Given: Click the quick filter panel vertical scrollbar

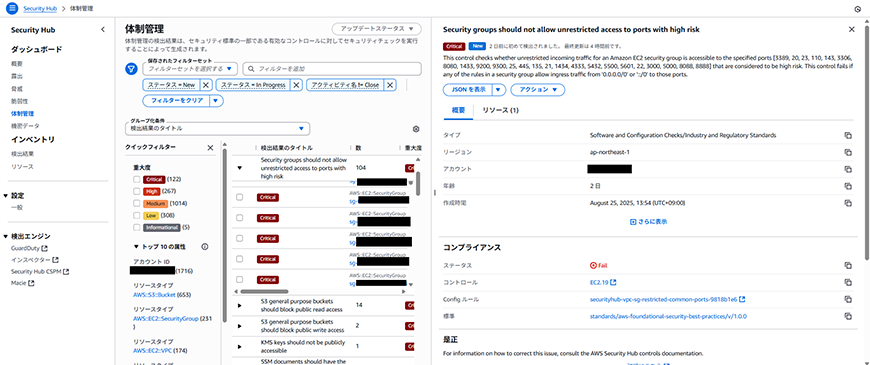Looking at the screenshot, I should tap(225, 236).
